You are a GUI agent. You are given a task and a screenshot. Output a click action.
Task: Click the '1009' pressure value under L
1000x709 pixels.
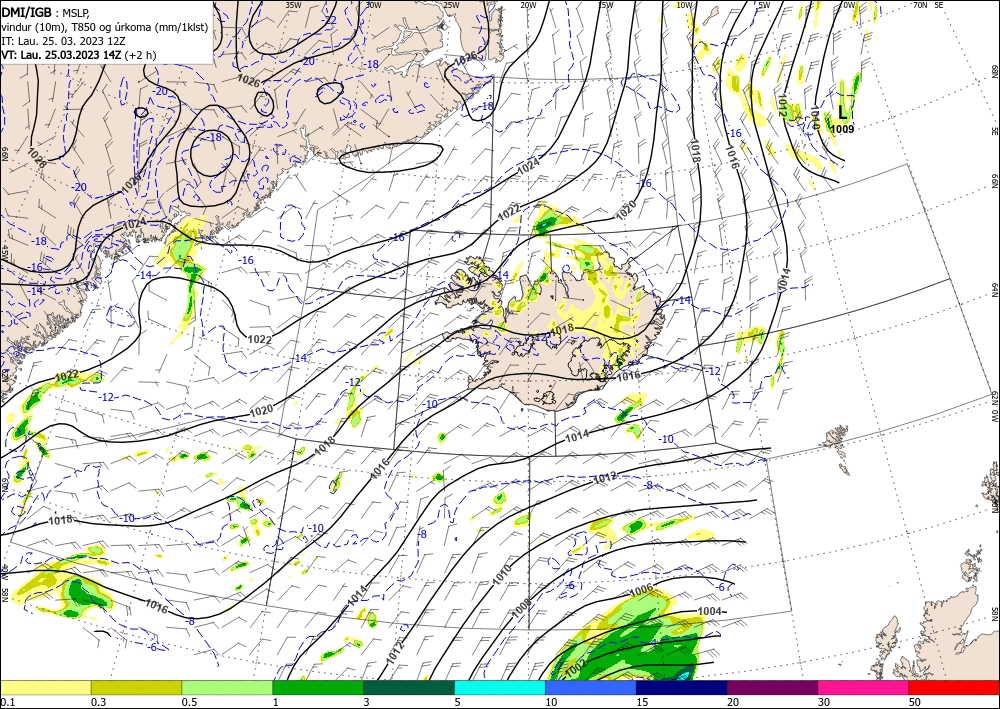pyautogui.click(x=842, y=129)
